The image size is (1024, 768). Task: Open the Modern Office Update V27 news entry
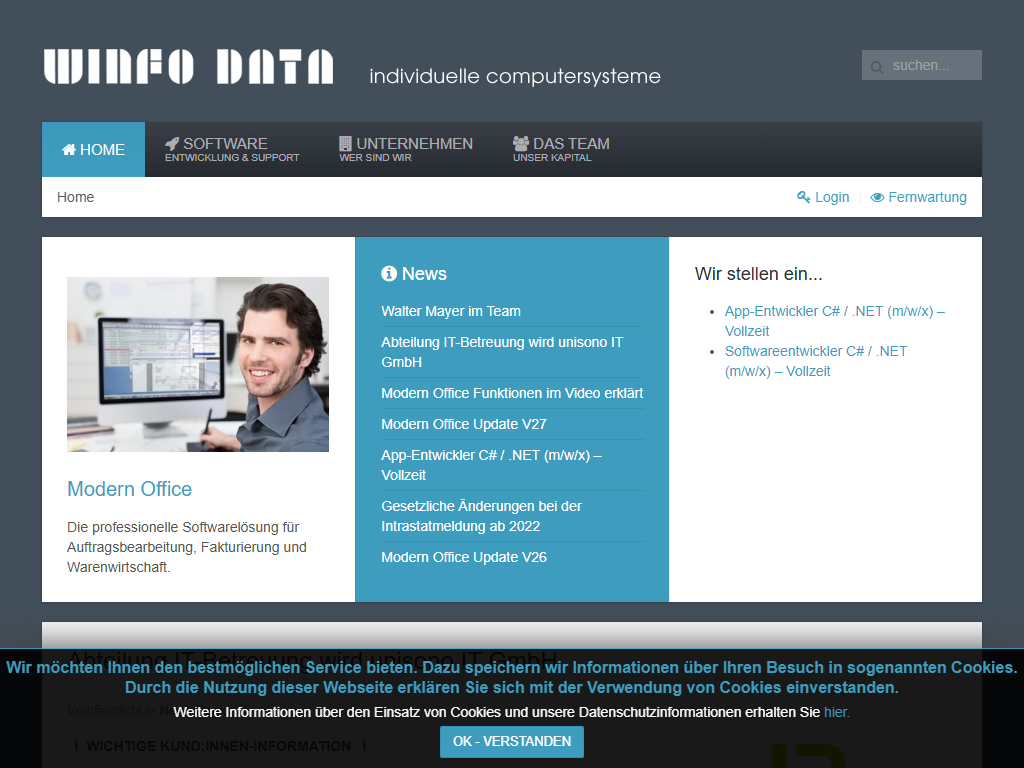[464, 424]
